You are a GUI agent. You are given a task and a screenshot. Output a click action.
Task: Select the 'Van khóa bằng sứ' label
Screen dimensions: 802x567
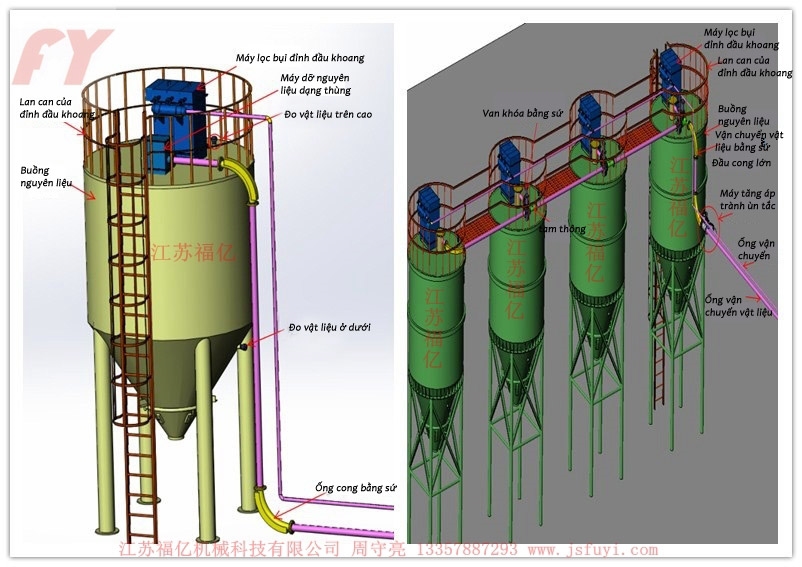tap(522, 113)
